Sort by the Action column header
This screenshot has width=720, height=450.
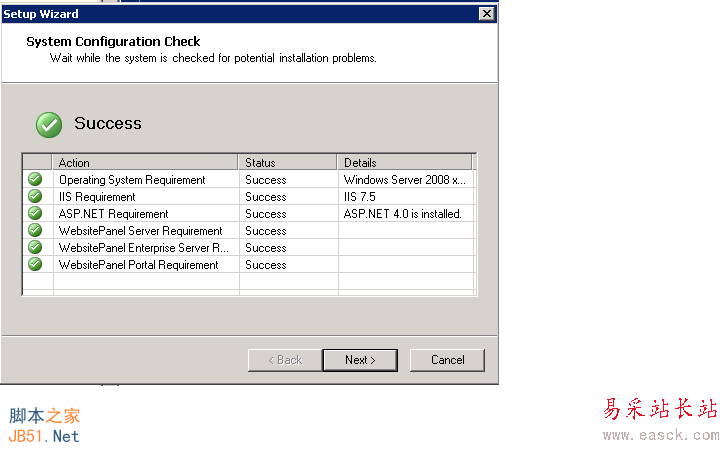(145, 163)
